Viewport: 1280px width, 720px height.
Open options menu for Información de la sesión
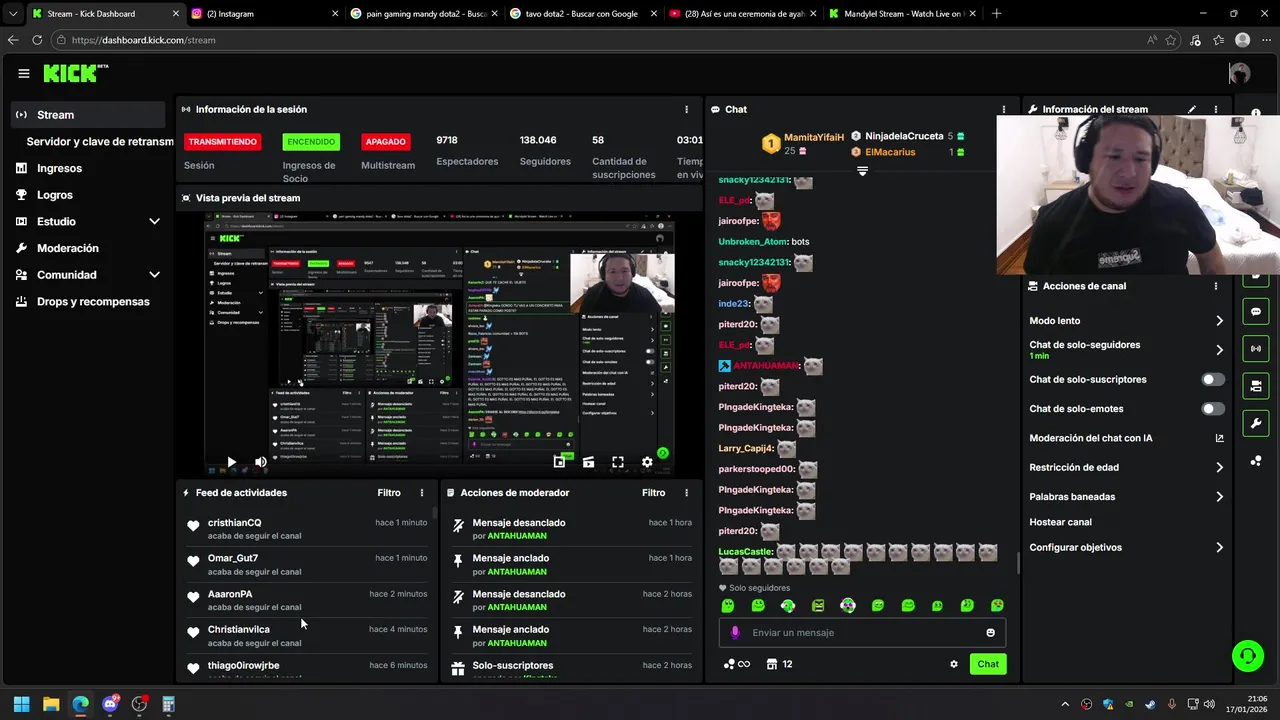686,109
